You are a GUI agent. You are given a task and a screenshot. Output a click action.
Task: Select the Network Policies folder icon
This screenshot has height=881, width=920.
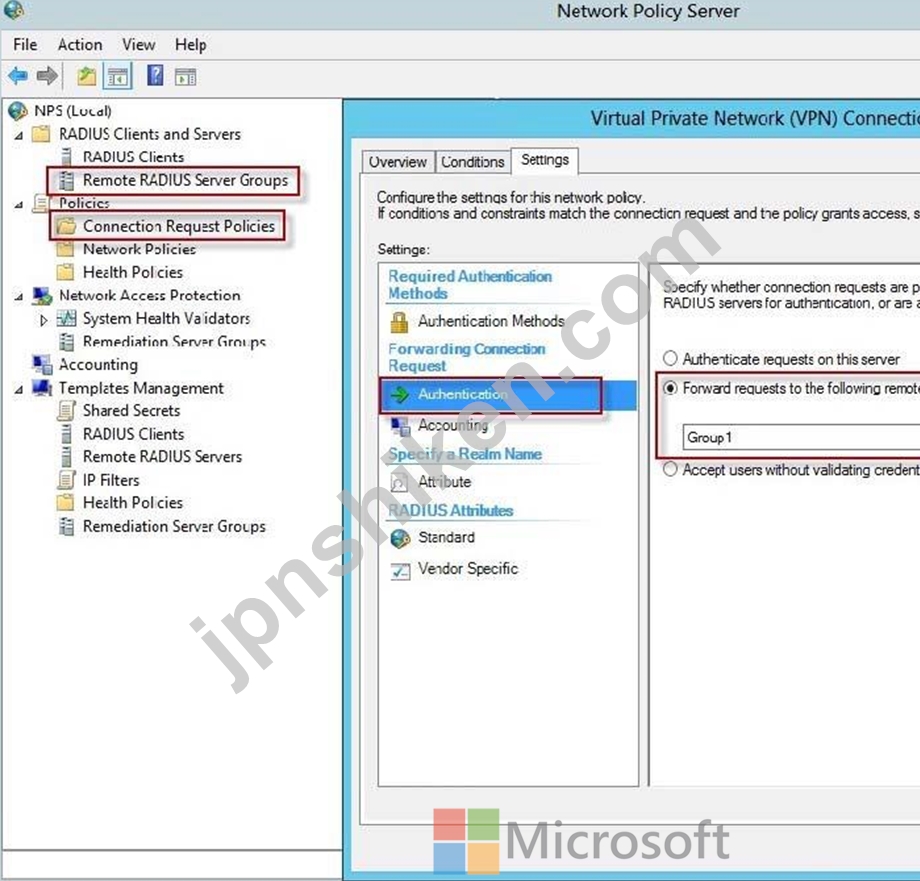click(65, 250)
